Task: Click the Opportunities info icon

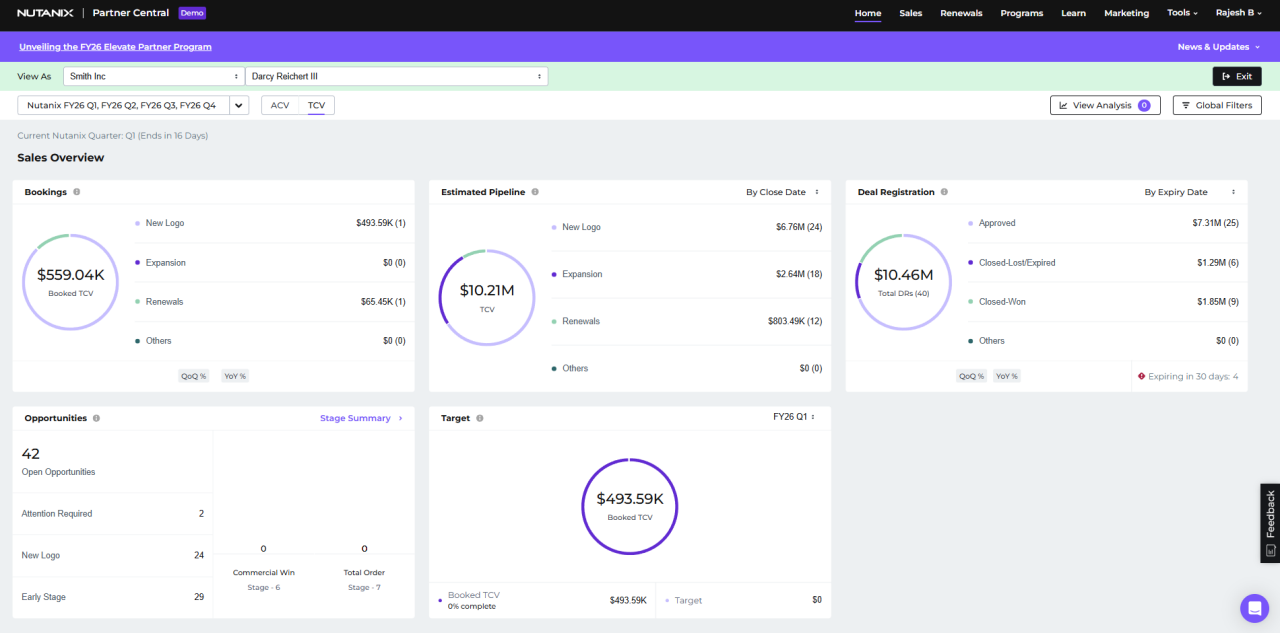Action: (94, 417)
